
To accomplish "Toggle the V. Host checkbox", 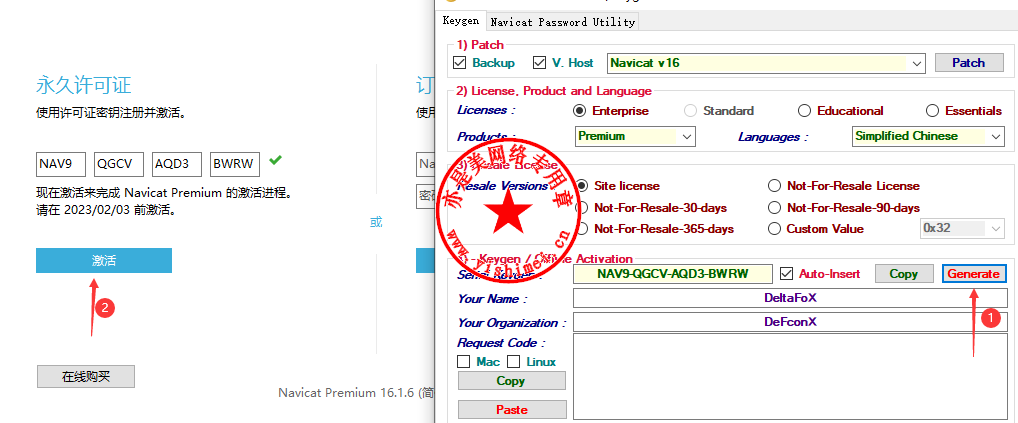I will click(x=540, y=63).
